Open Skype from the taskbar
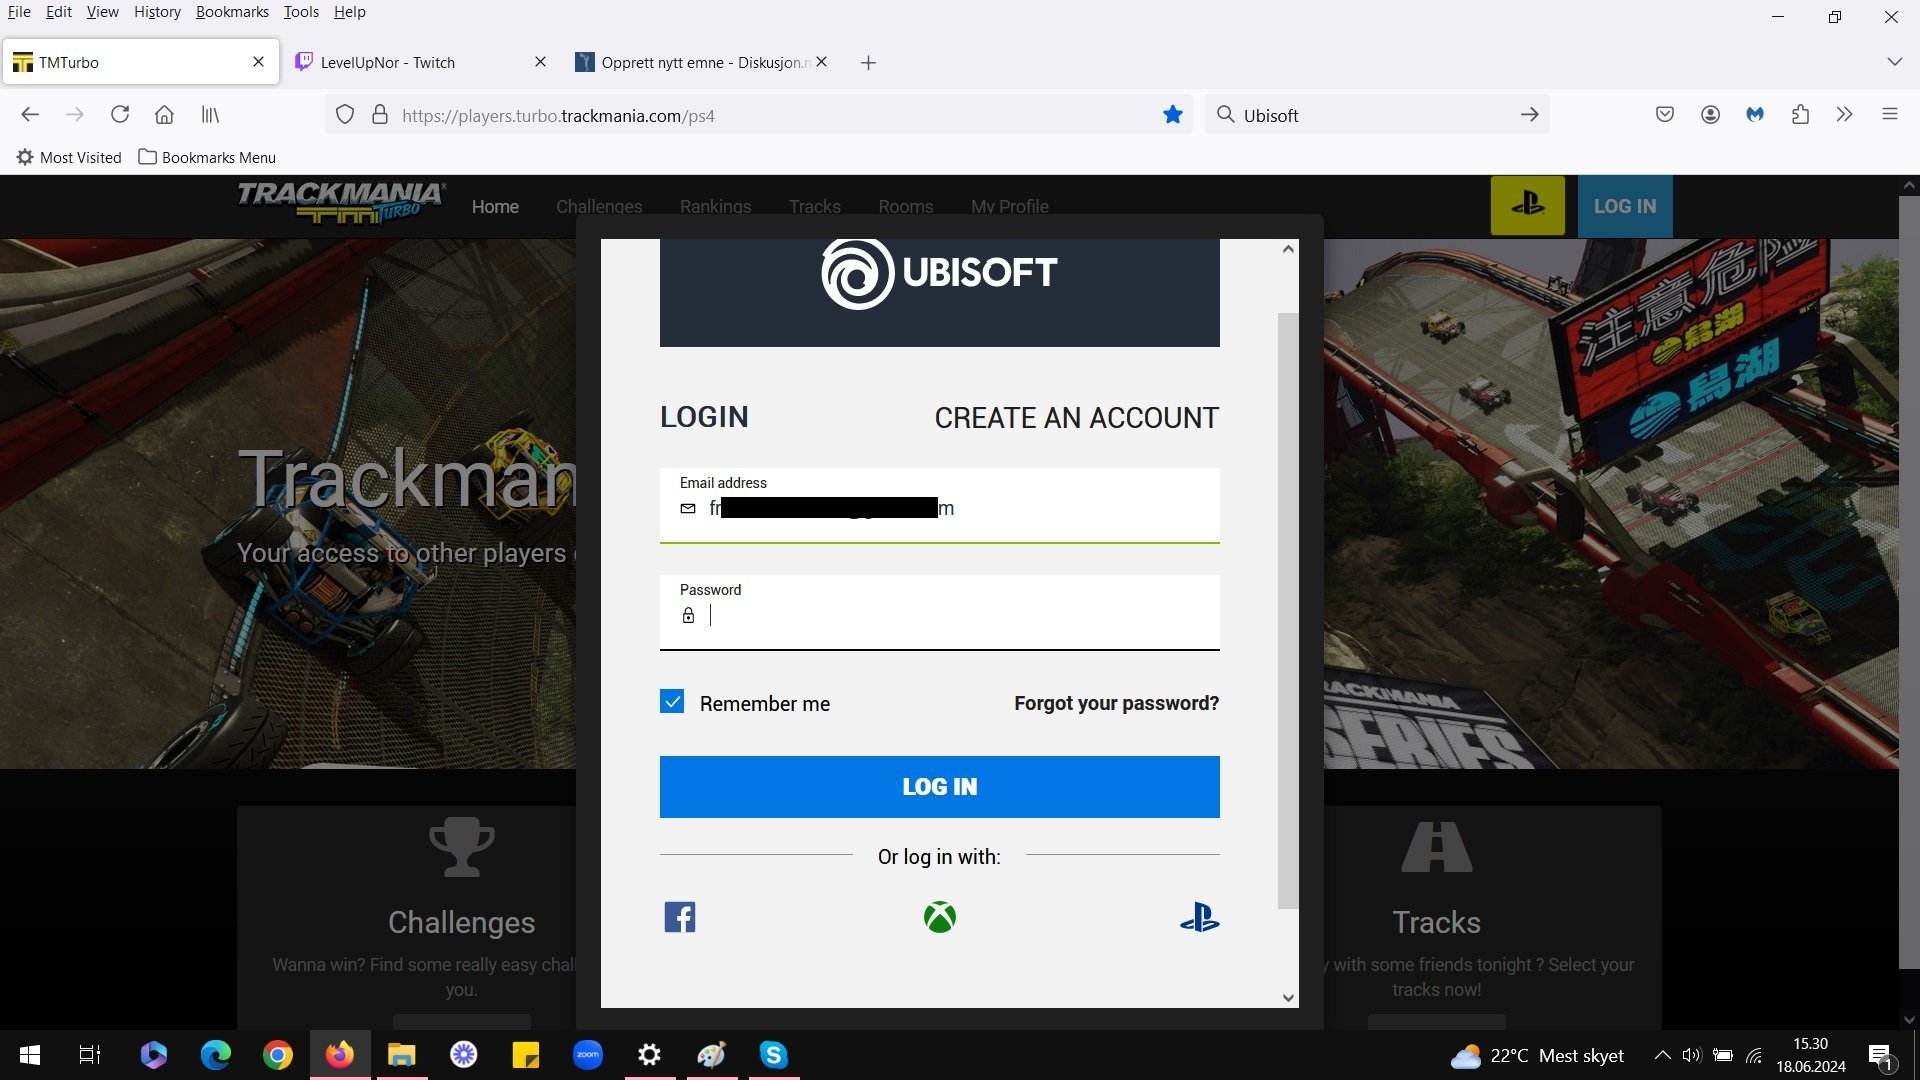This screenshot has width=1920, height=1080. pyautogui.click(x=773, y=1055)
